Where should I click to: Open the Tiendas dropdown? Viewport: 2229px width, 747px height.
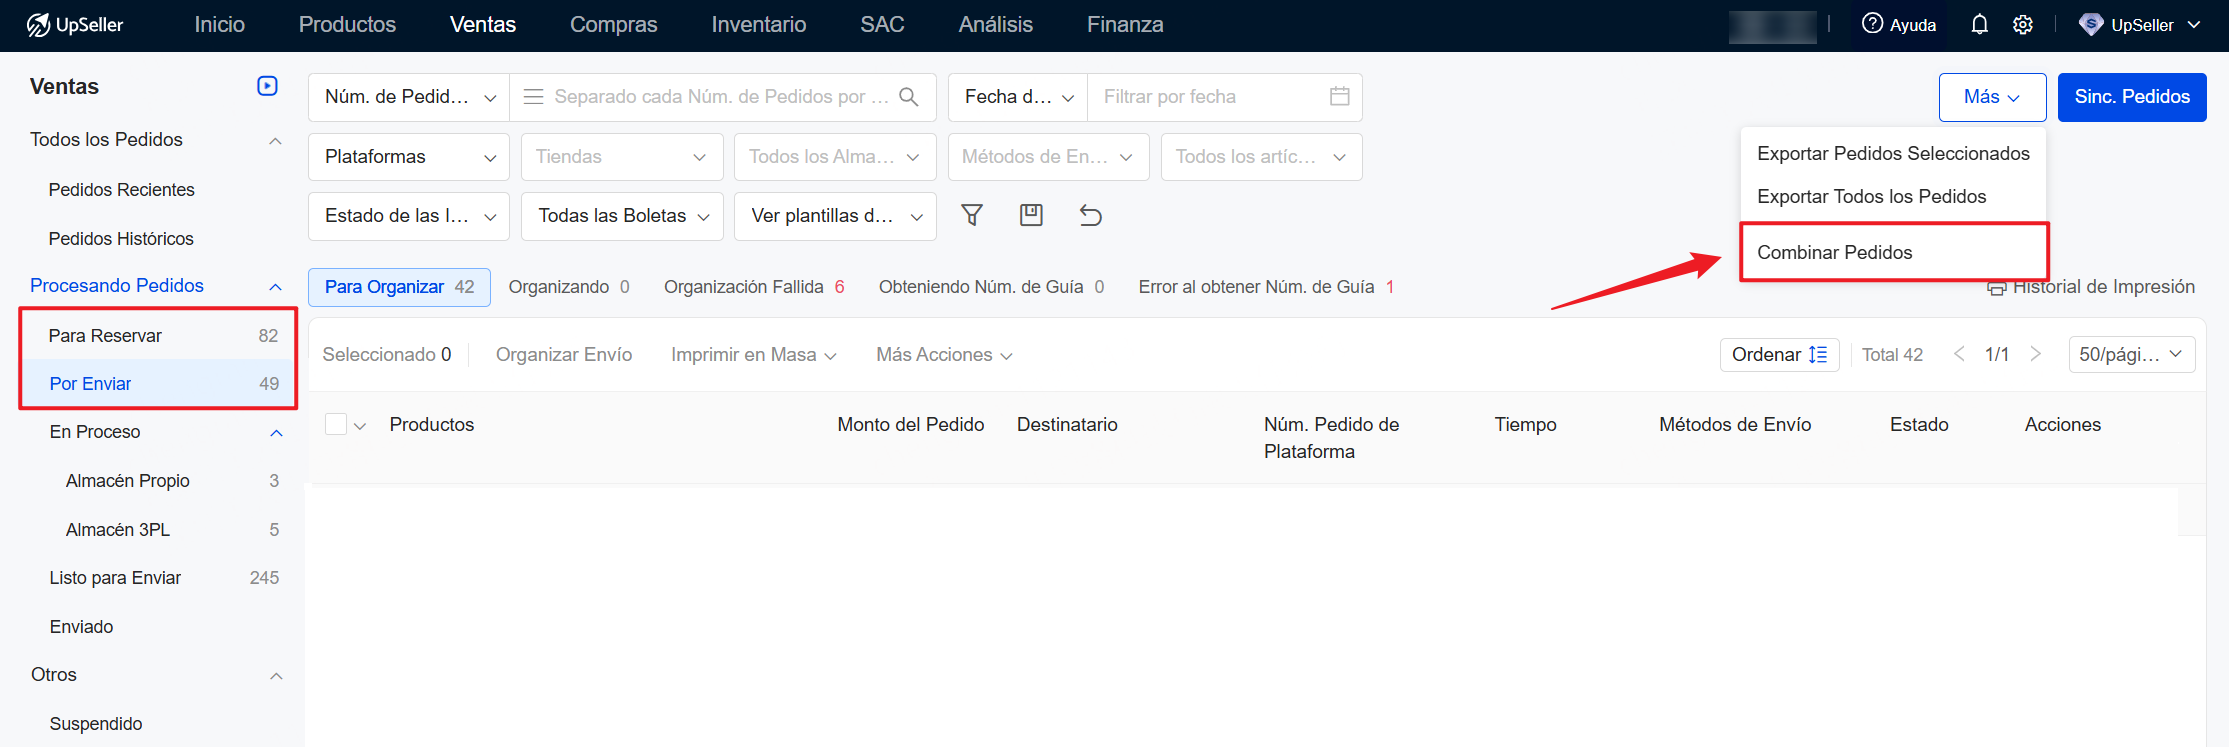point(622,157)
